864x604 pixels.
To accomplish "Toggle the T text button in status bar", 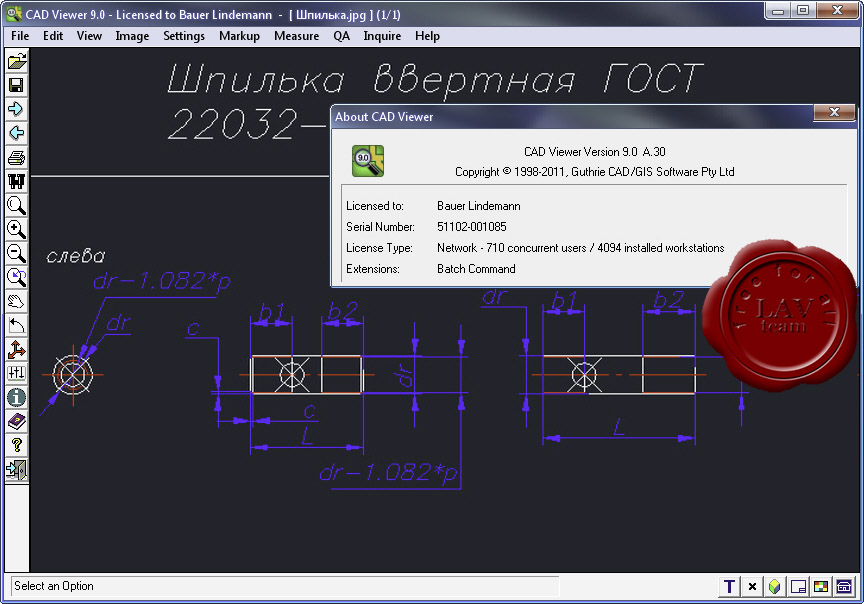I will (729, 586).
